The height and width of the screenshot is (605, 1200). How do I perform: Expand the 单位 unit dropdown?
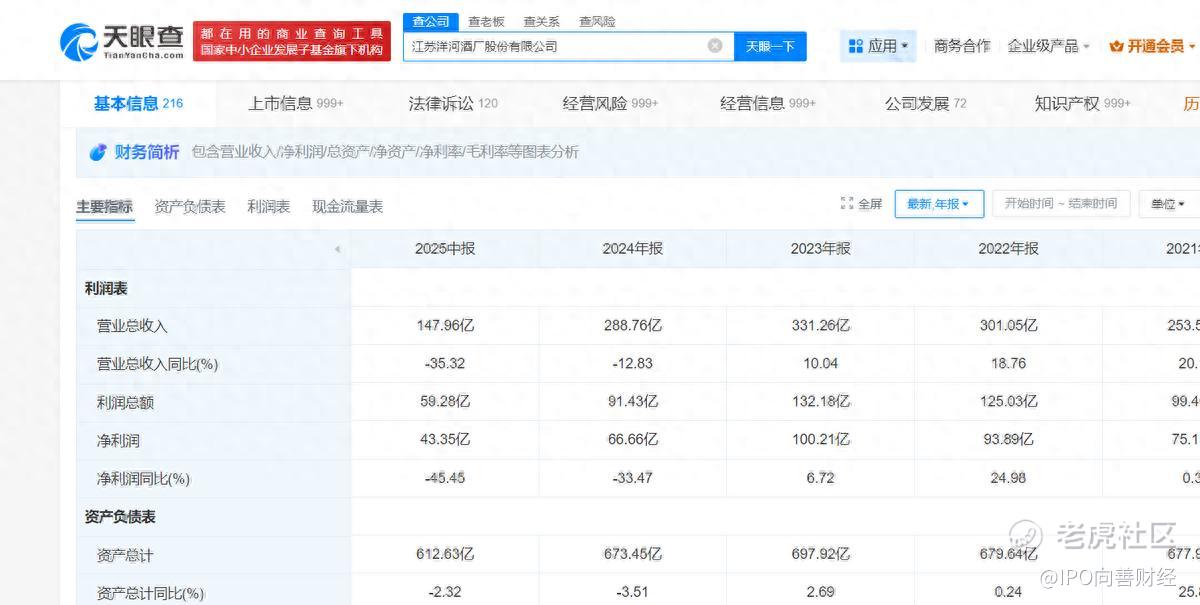click(x=1167, y=204)
